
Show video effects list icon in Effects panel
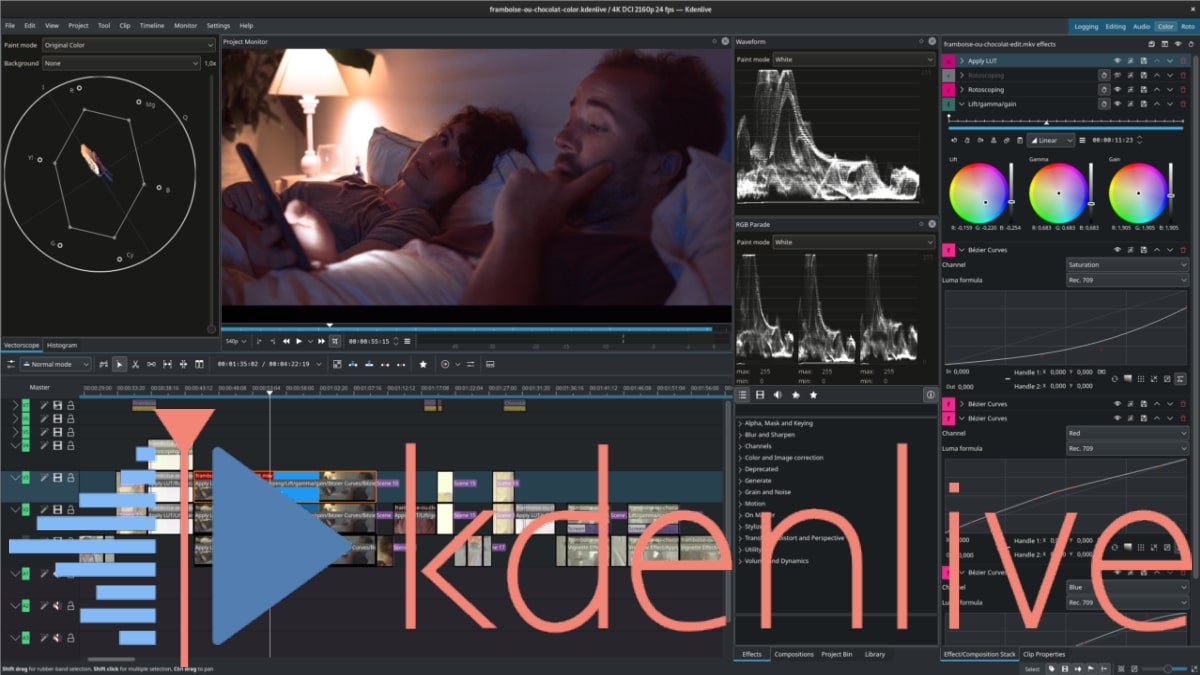[760, 395]
